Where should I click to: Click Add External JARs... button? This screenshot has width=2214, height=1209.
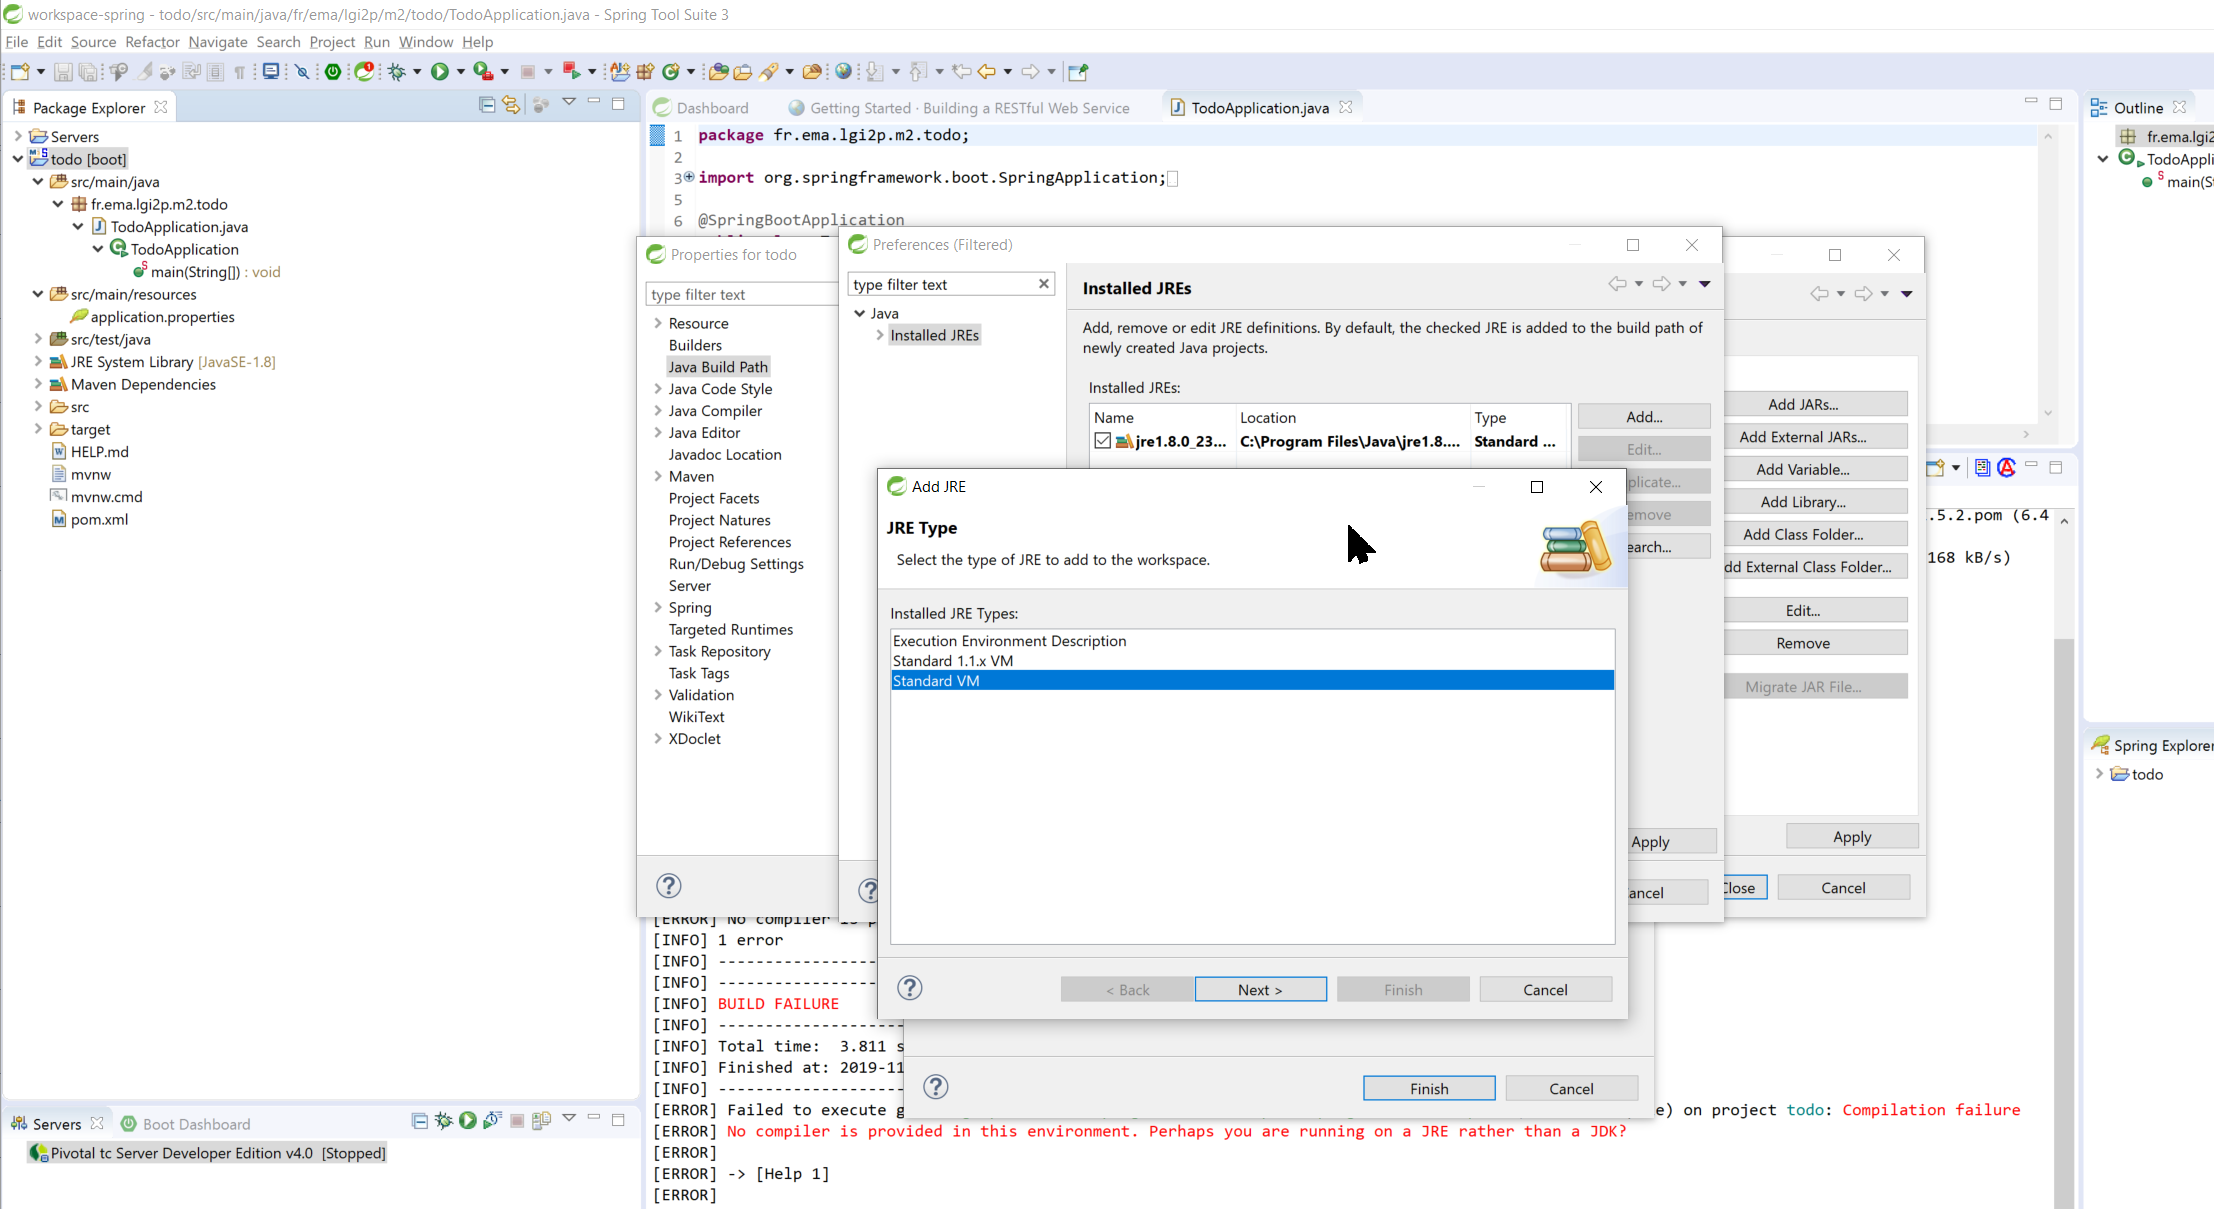coord(1803,437)
